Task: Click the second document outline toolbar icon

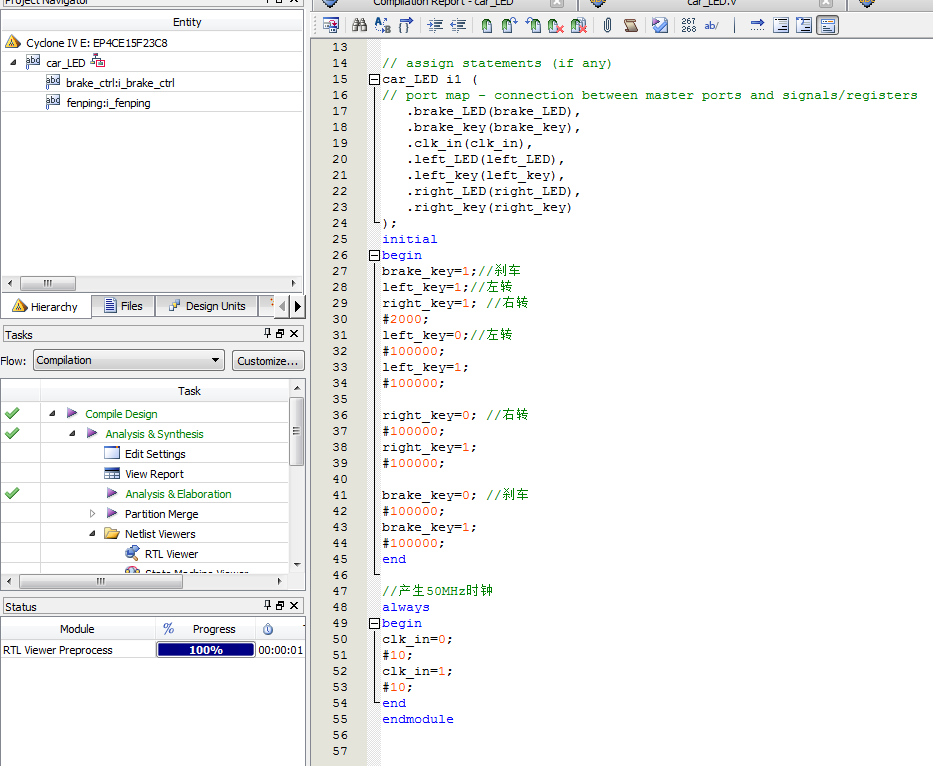Action: 804,25
